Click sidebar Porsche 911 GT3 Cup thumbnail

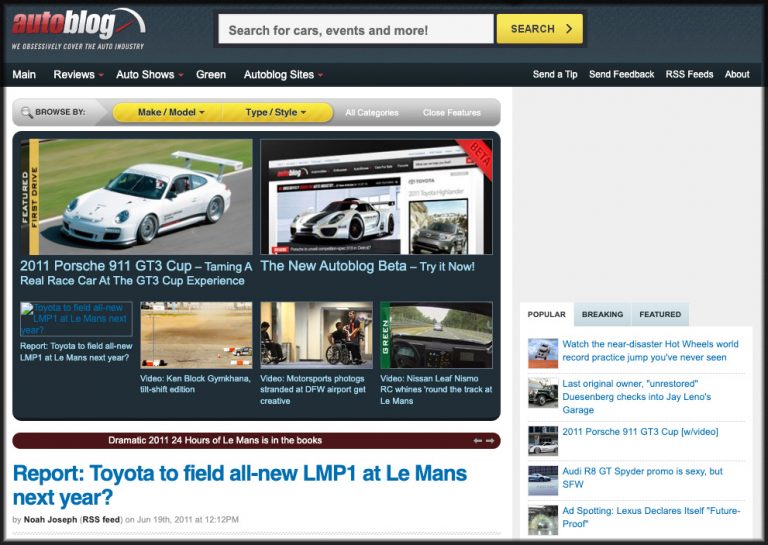pyautogui.click(x=543, y=441)
